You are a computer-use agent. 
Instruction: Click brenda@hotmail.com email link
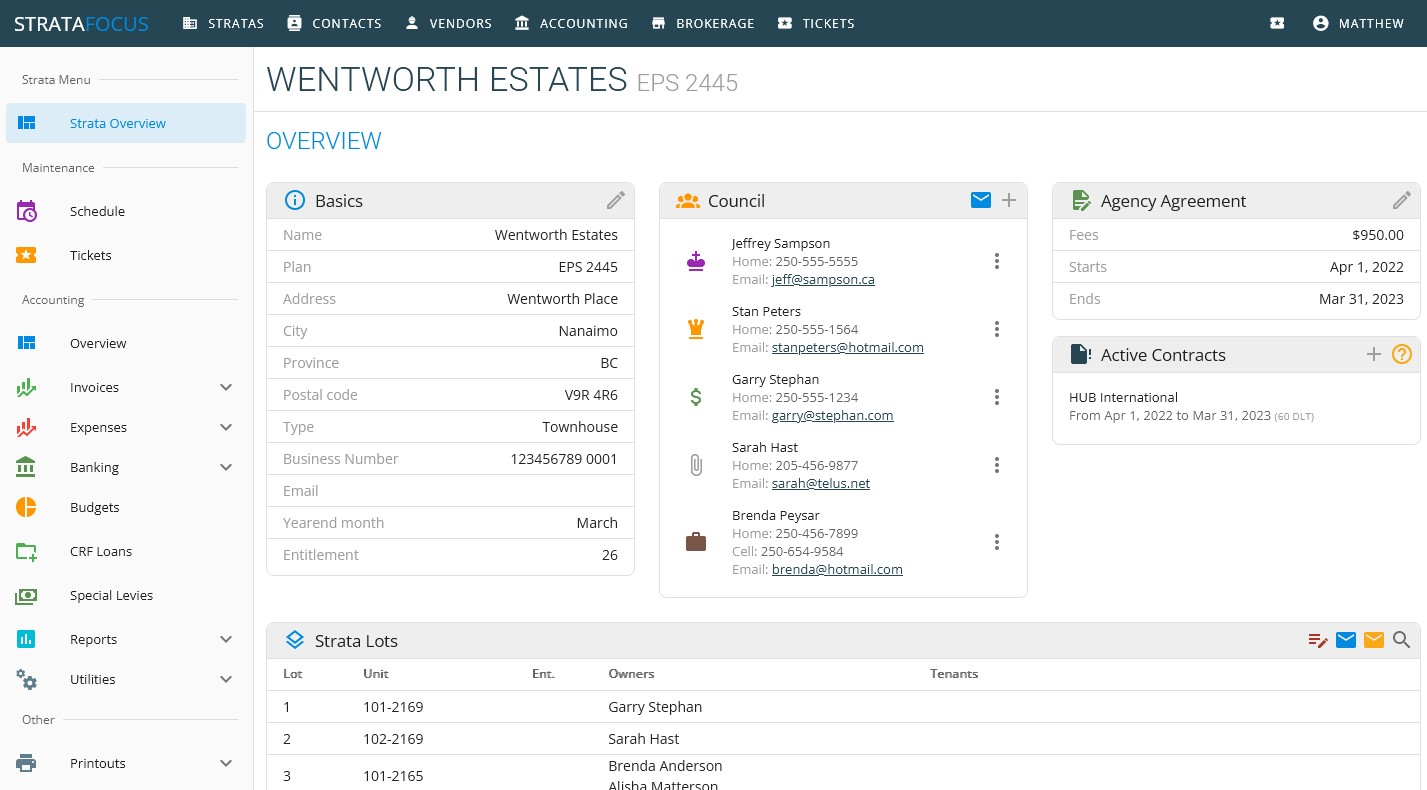pos(837,570)
